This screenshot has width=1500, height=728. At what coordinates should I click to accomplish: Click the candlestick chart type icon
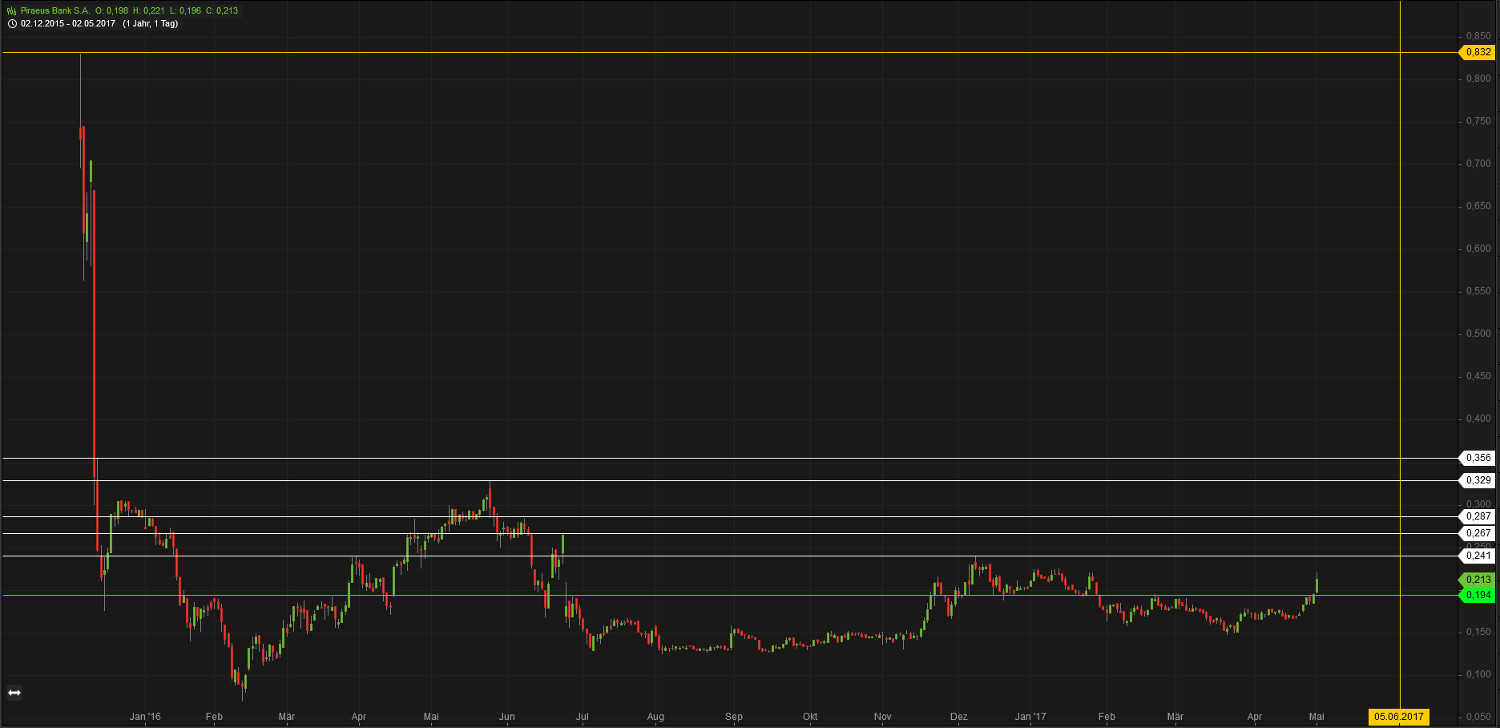(x=11, y=11)
